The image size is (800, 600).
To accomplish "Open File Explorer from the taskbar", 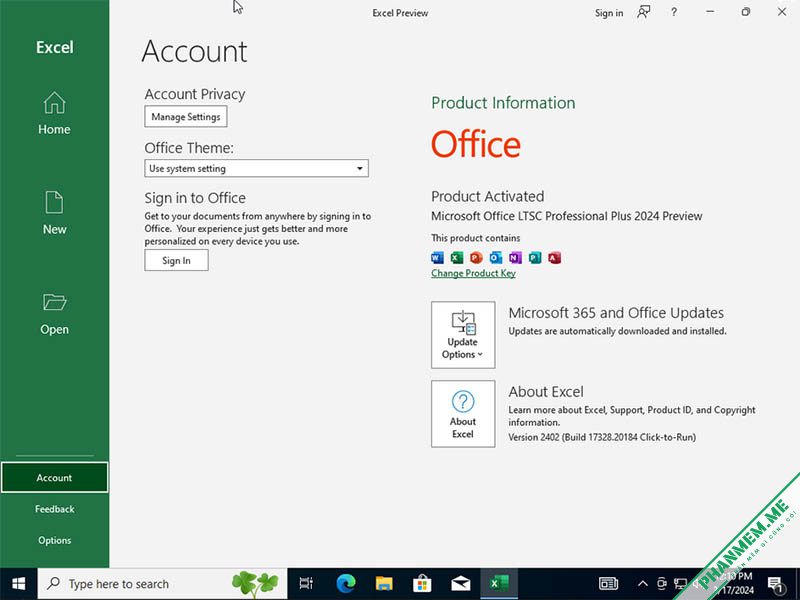I will [384, 584].
